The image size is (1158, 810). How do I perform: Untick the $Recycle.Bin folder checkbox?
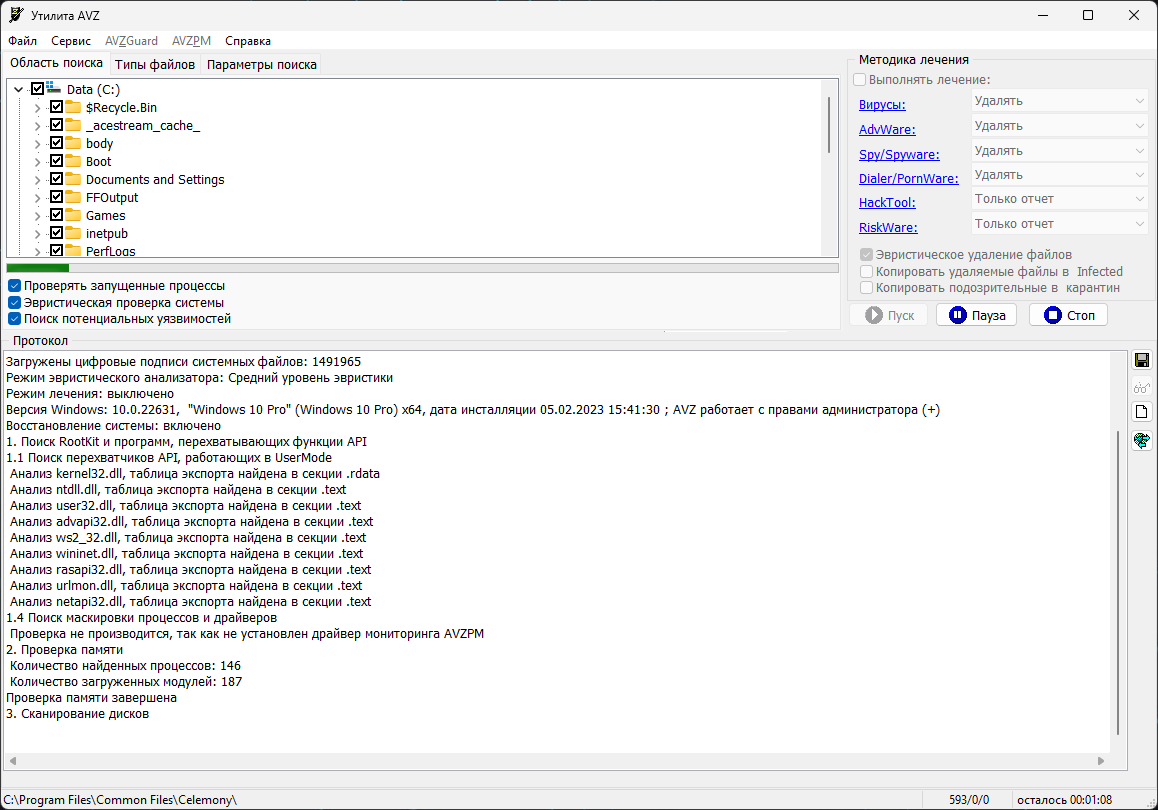(57, 107)
